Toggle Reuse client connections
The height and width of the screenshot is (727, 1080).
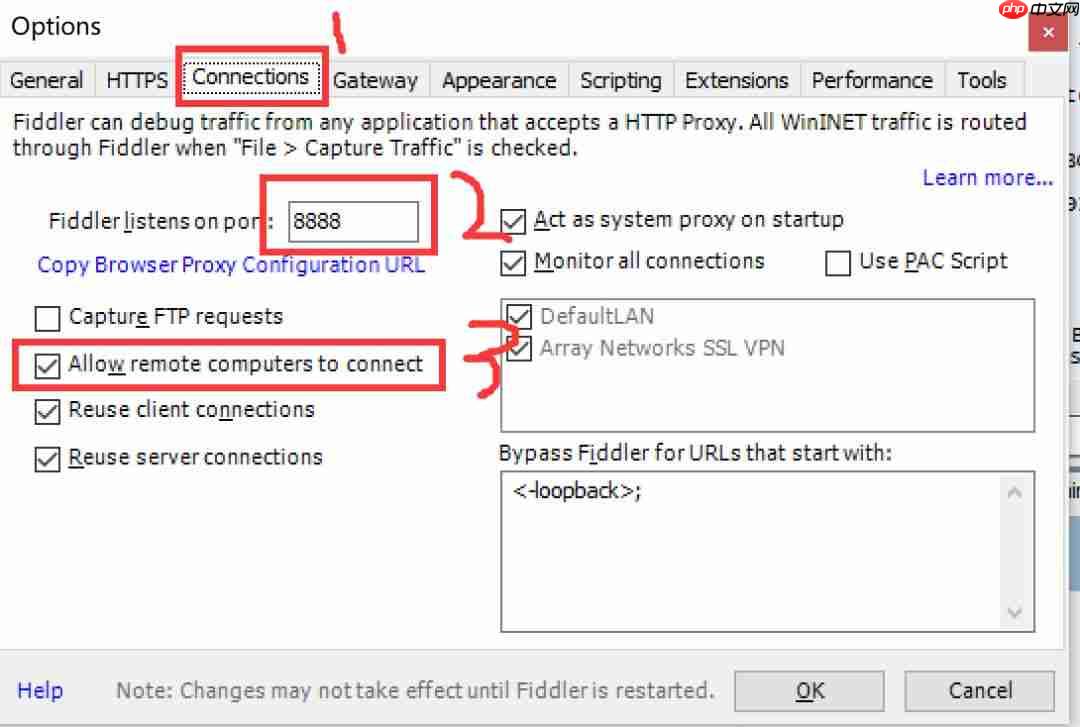pyautogui.click(x=47, y=411)
